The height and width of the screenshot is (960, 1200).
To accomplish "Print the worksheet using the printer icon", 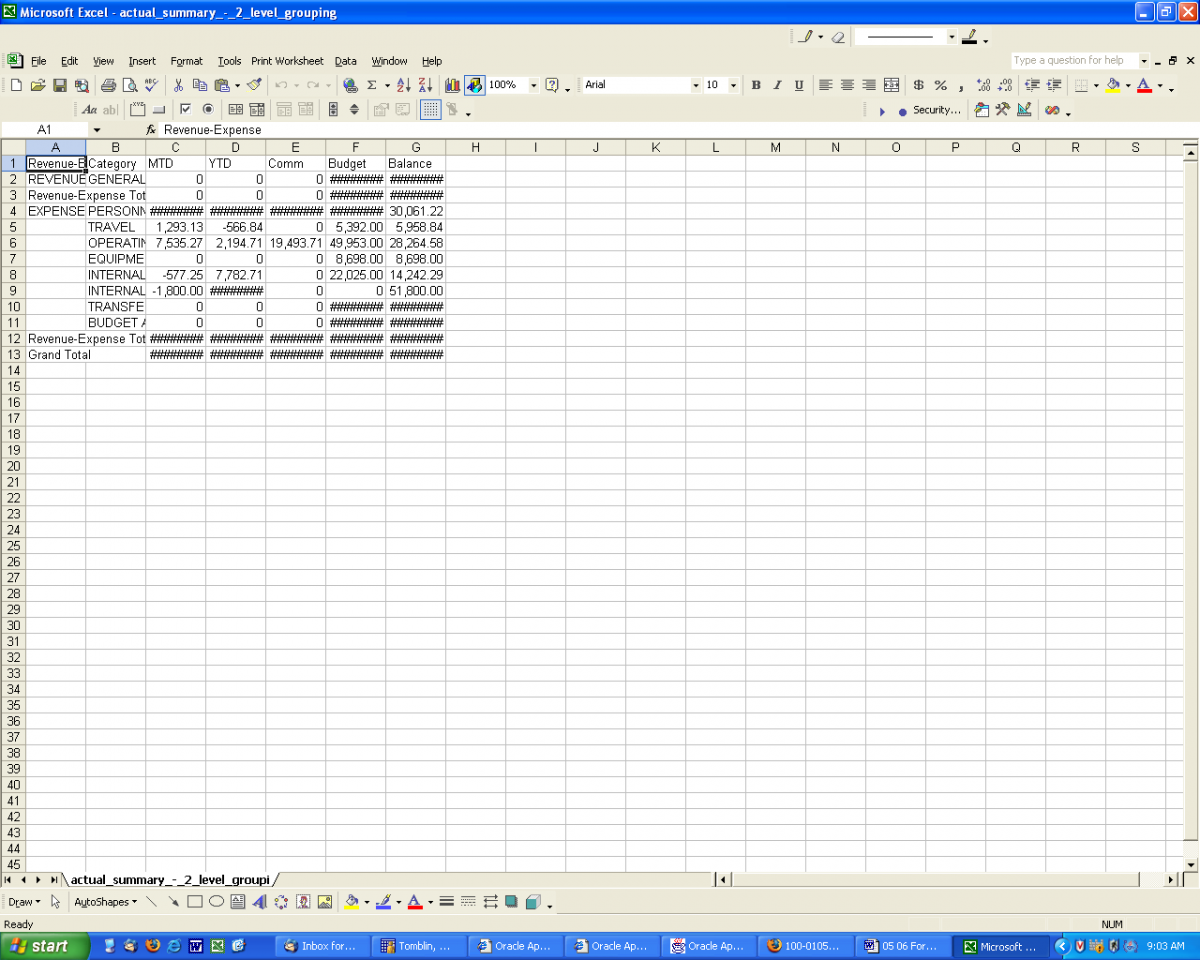I will 108,85.
